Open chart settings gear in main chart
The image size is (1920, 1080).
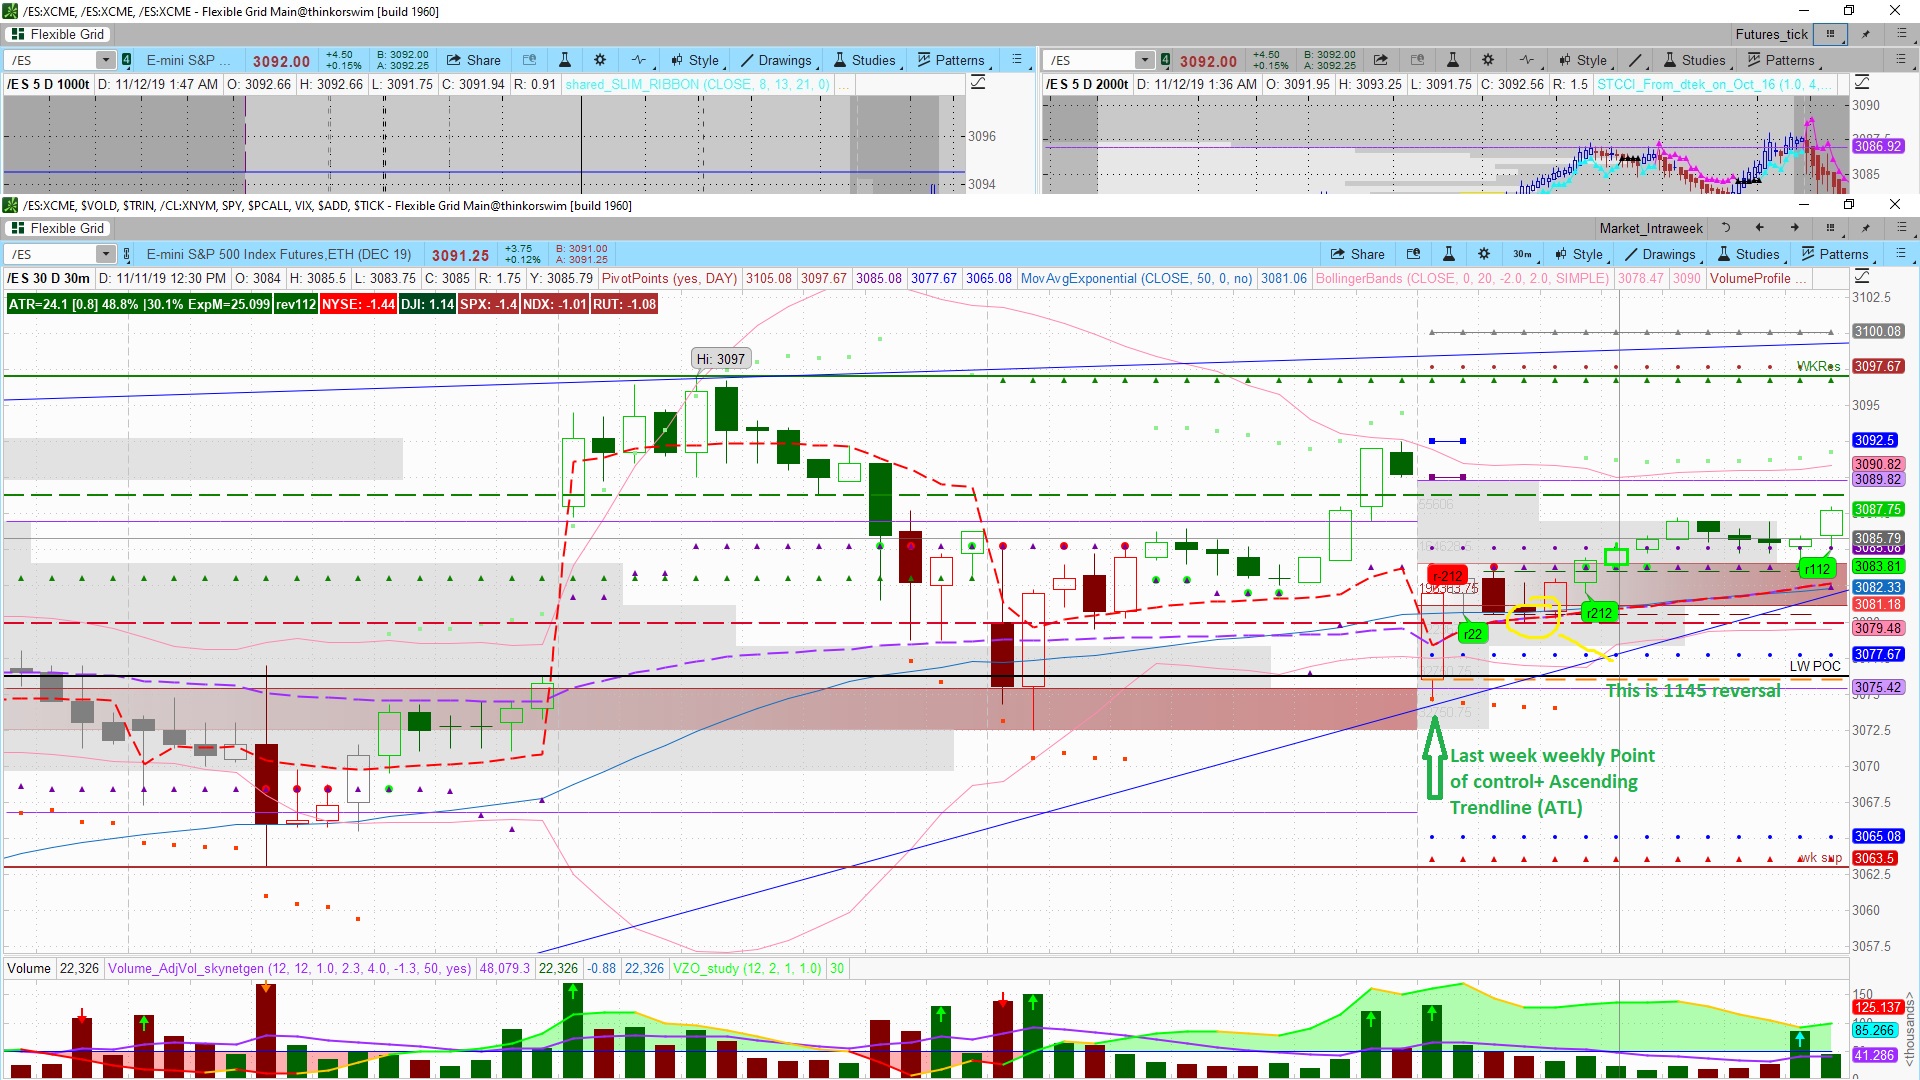pos(1484,254)
